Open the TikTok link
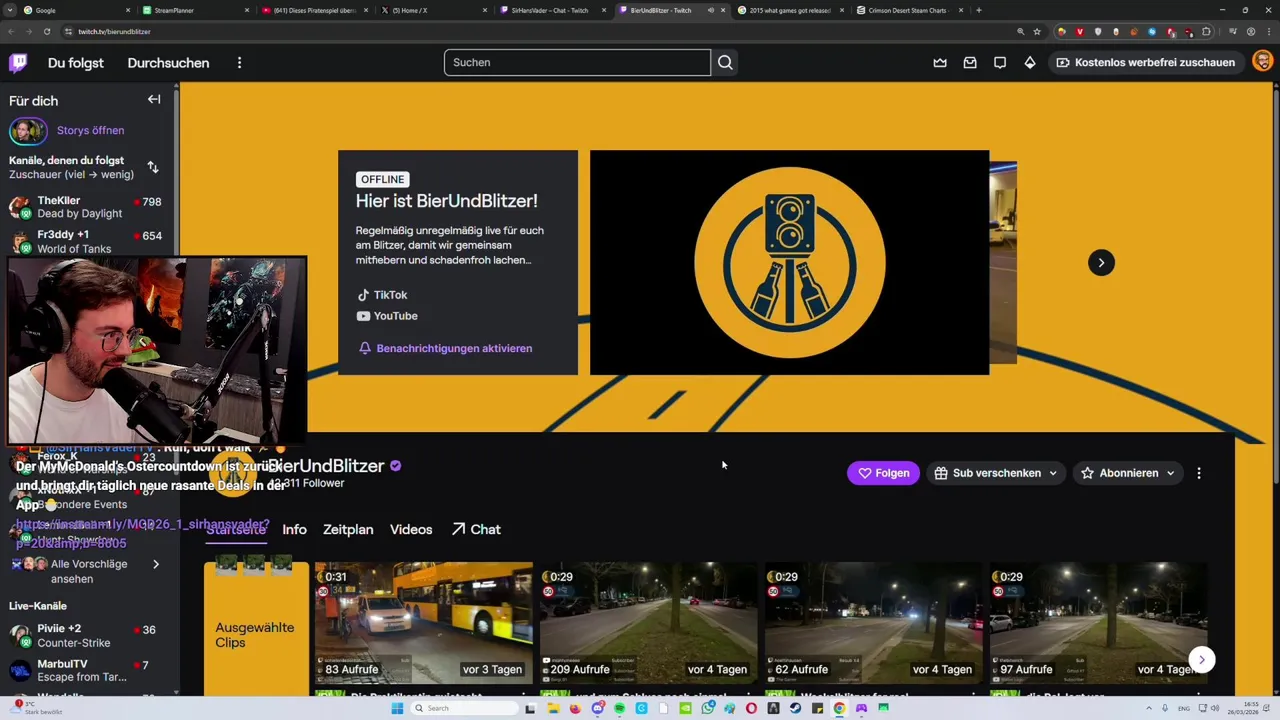The height and width of the screenshot is (720, 1280). pos(382,295)
